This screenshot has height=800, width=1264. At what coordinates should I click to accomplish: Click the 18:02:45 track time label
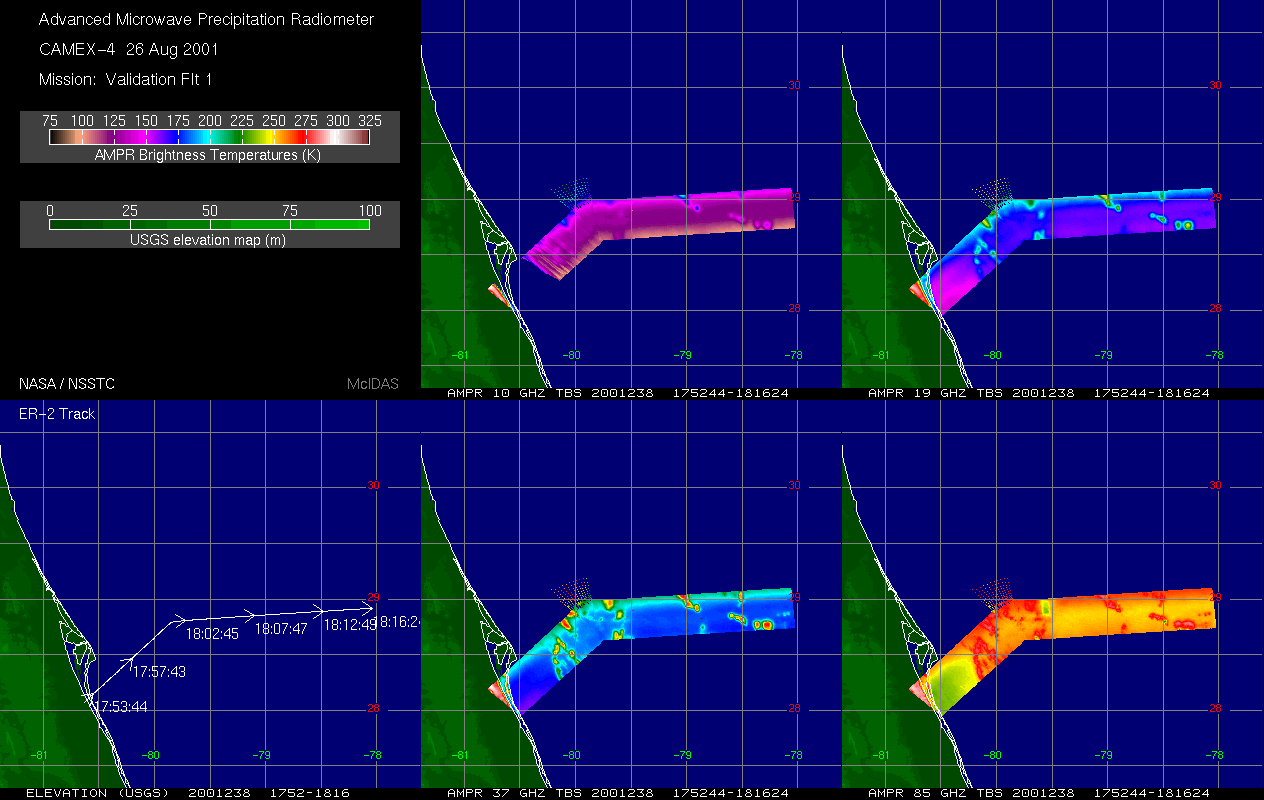212,633
